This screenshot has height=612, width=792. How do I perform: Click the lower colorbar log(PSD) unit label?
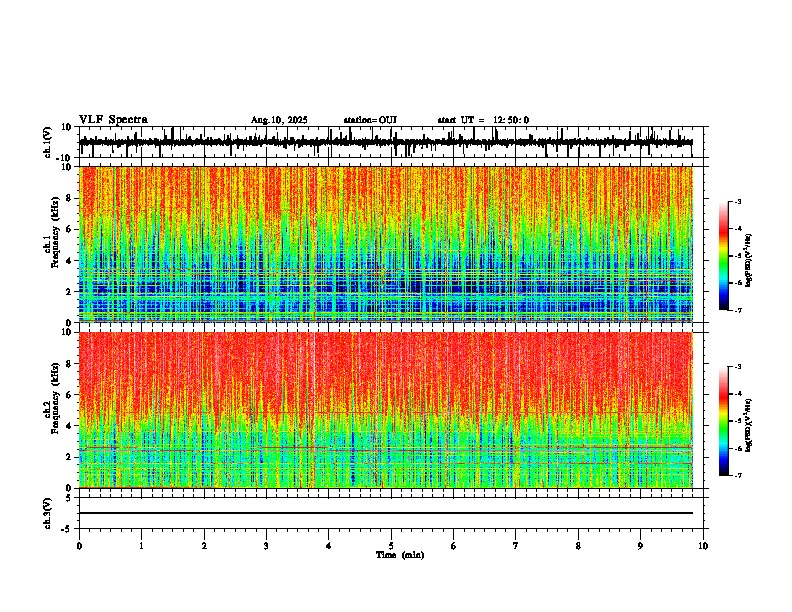[749, 425]
